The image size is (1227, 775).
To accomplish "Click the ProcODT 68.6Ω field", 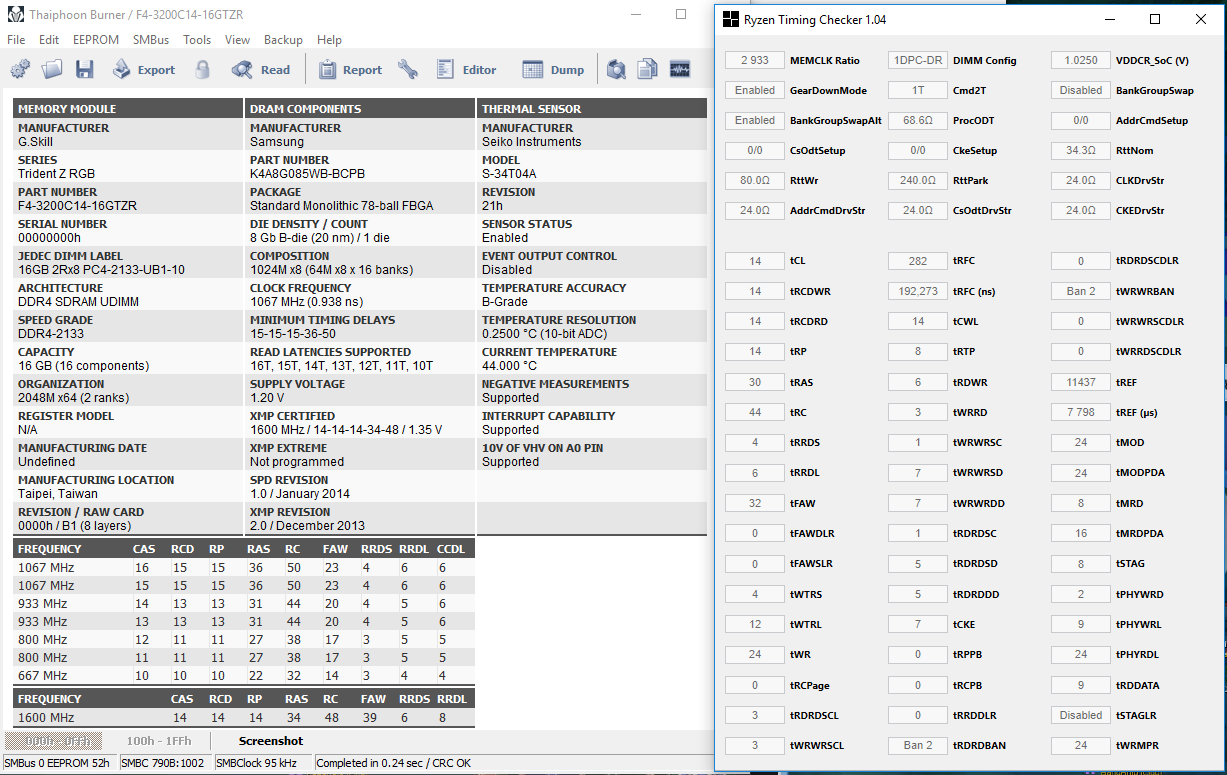I will coord(918,120).
